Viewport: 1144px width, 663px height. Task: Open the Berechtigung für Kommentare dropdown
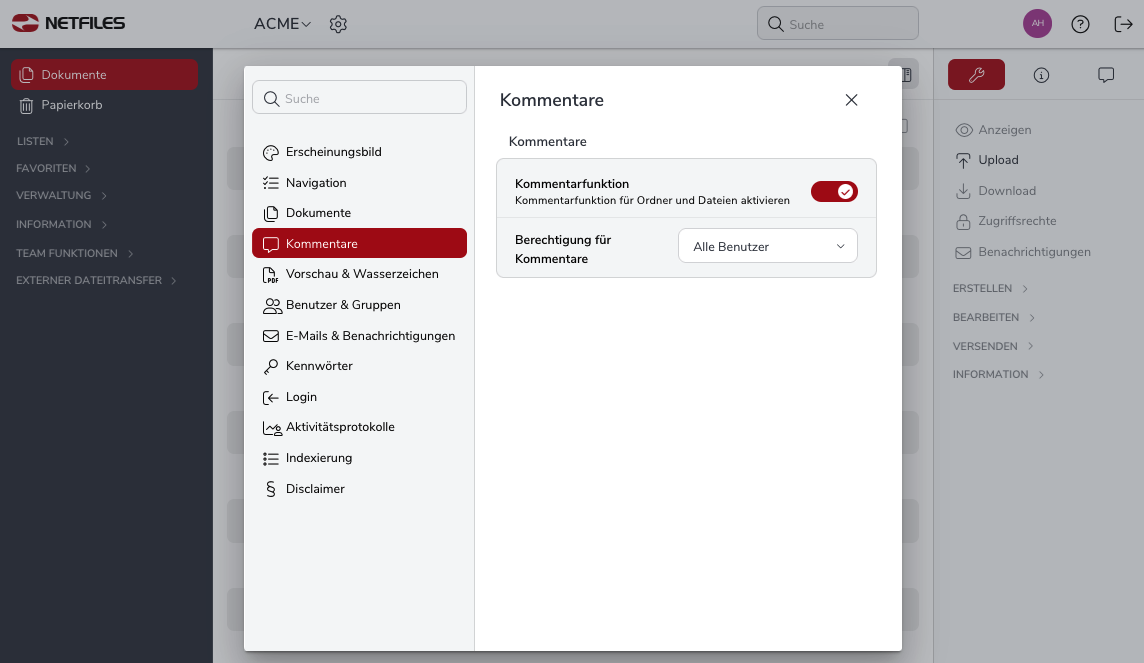coord(768,247)
